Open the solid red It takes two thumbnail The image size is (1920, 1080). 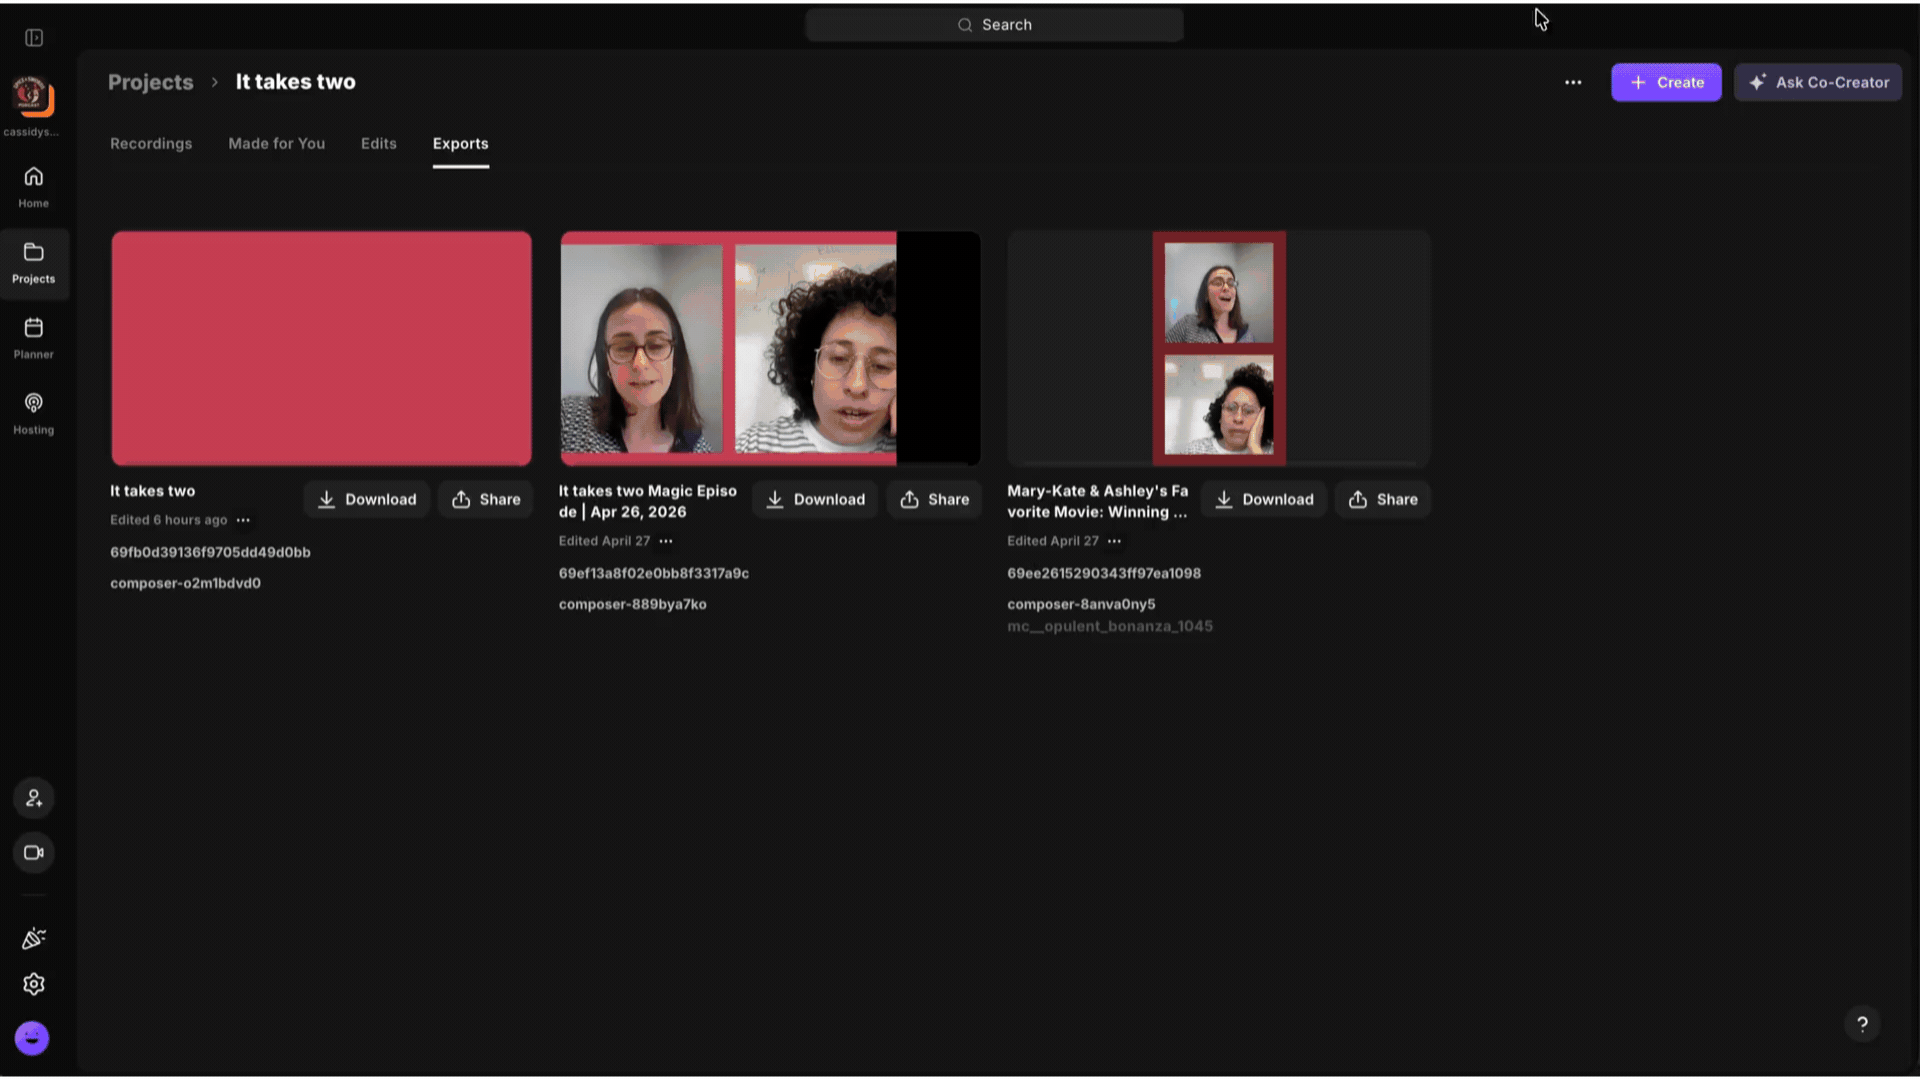[x=321, y=348]
